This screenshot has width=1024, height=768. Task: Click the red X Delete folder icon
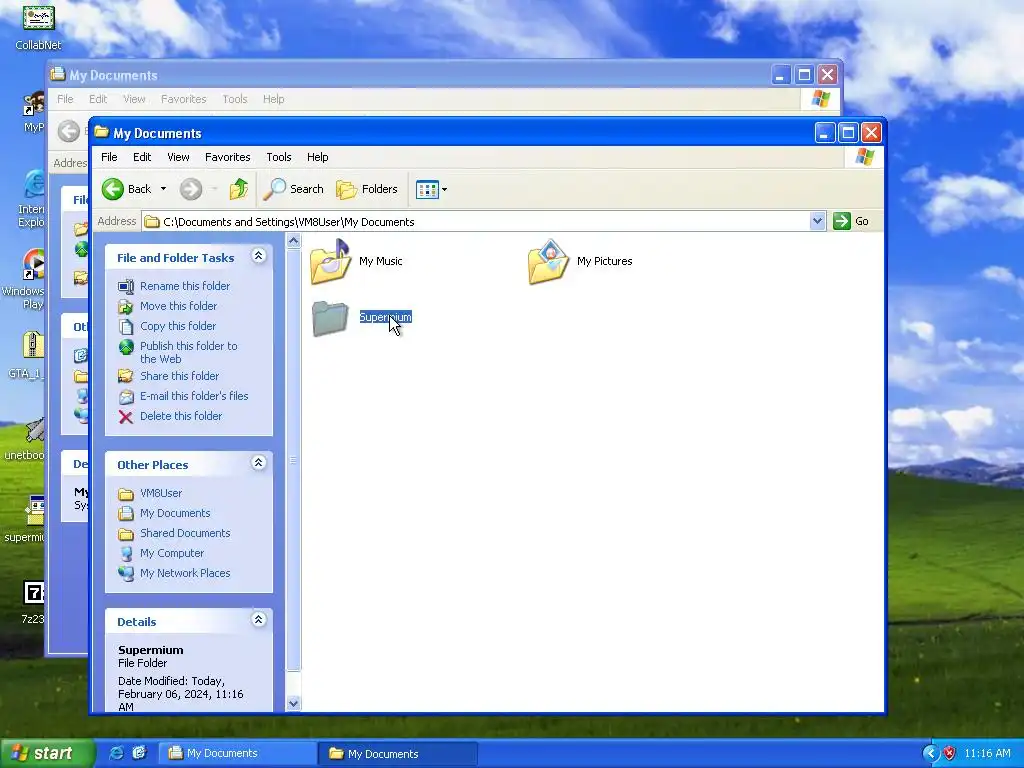(126, 417)
